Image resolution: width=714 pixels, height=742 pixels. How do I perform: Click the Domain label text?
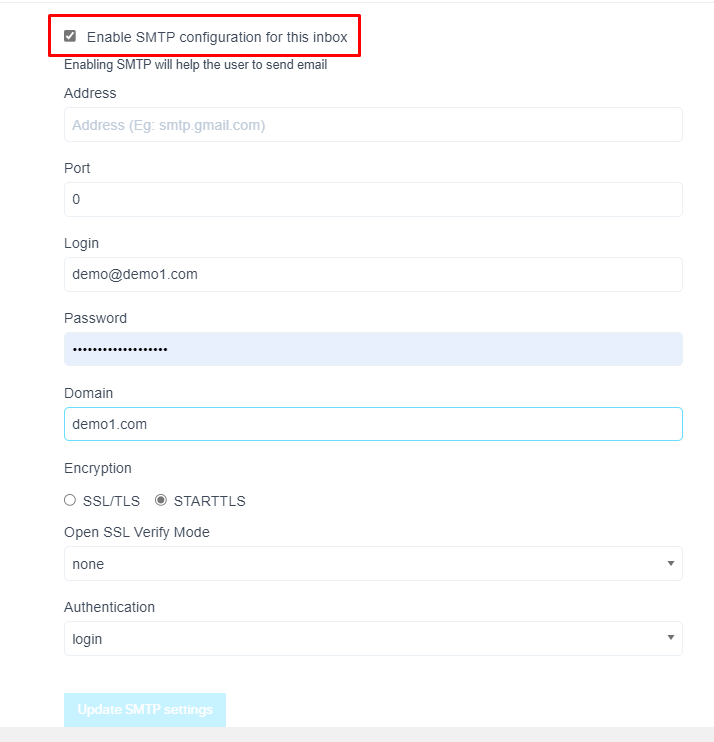[88, 393]
